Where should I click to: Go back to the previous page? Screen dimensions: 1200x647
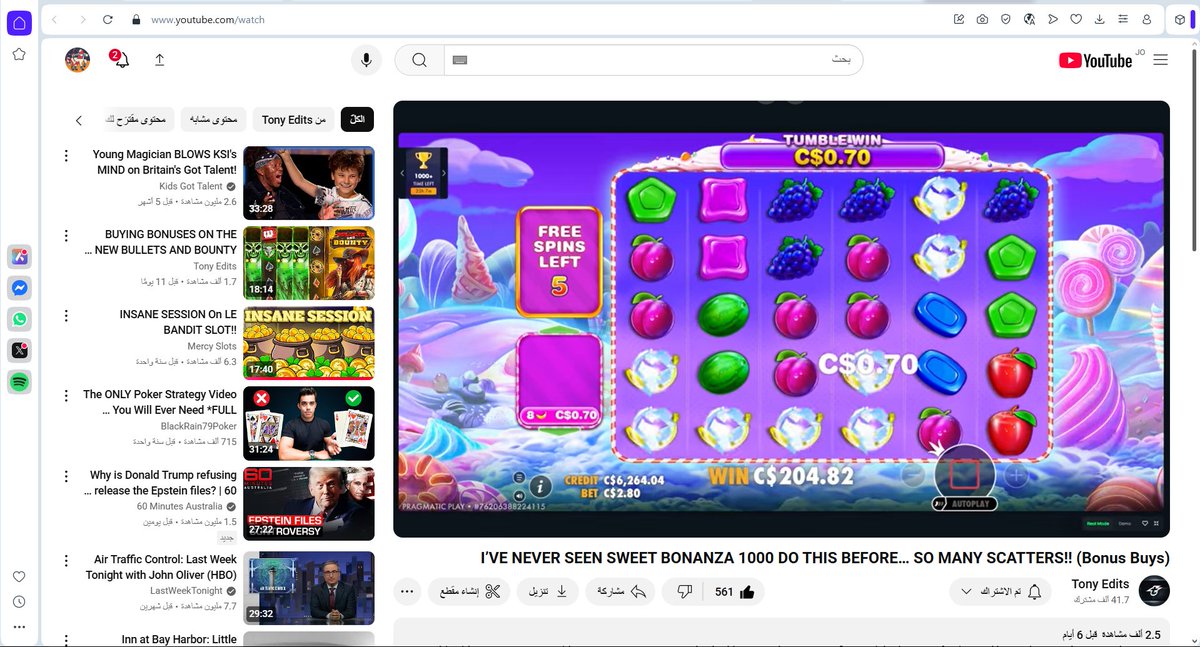(55, 19)
